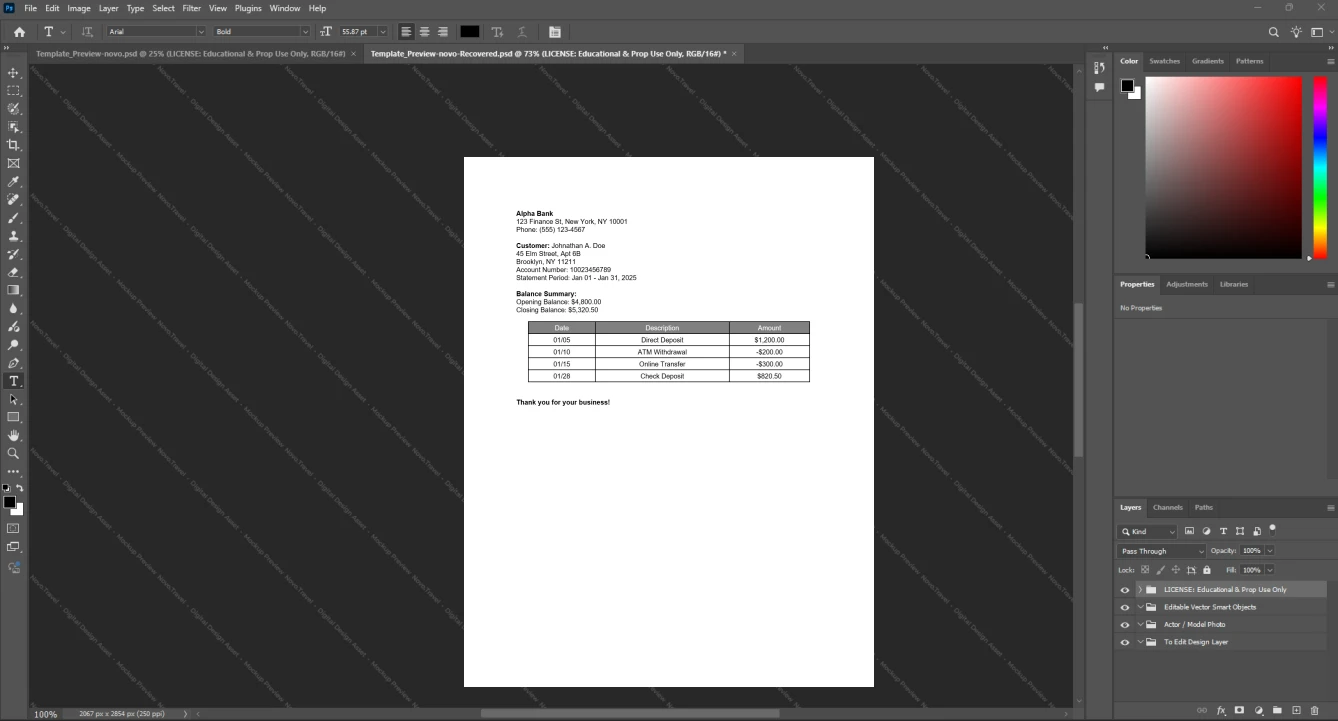Screen dimensions: 1338x721
Task: Create new adjustment layer
Action: point(1259,710)
